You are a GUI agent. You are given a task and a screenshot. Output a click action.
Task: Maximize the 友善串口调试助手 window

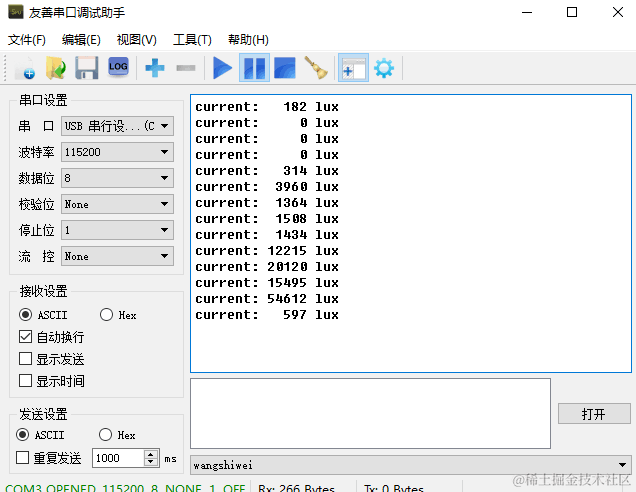[x=572, y=12]
